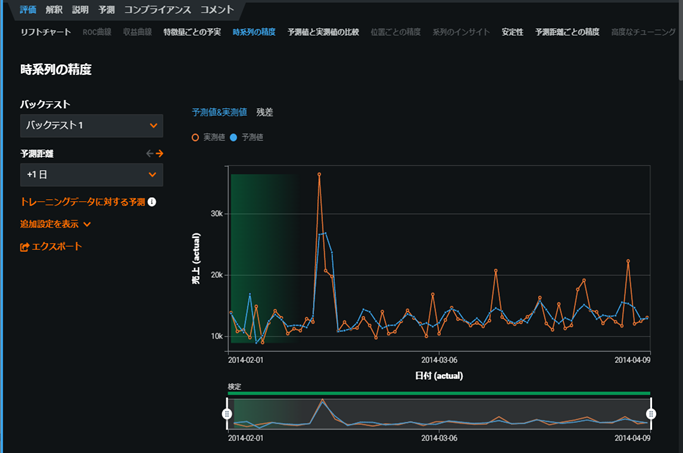Viewport: 683px width, 453px height.
Task: Click the 30k y-axis label
Action: pos(217,213)
